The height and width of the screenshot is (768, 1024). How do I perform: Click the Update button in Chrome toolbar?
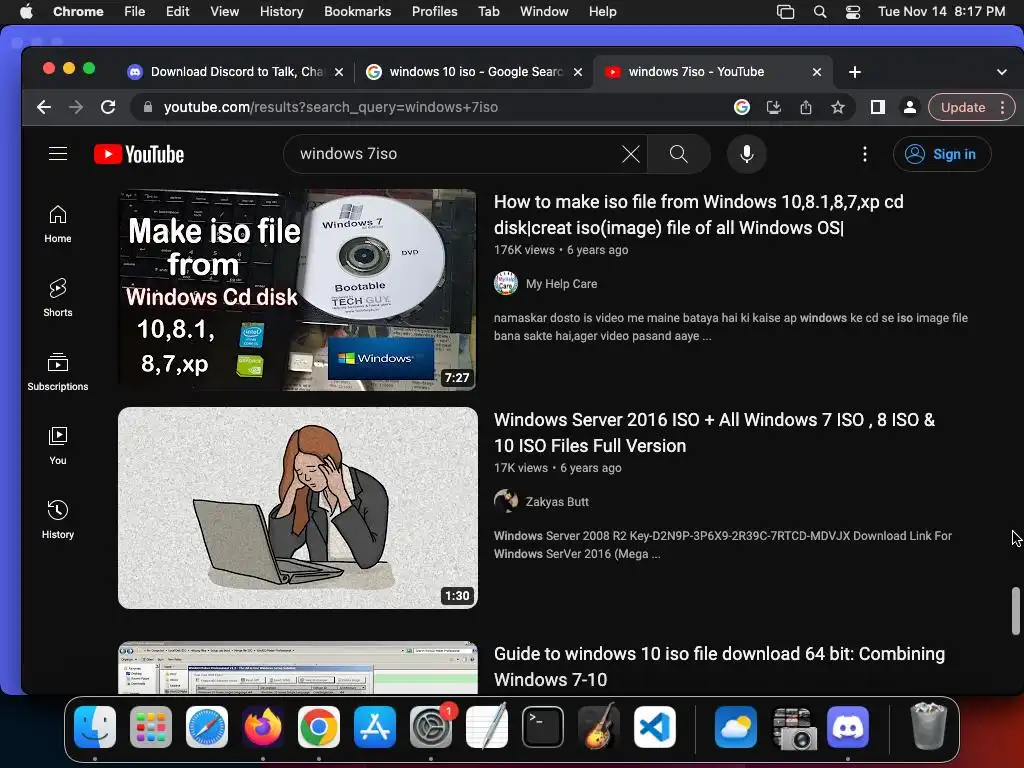click(963, 107)
